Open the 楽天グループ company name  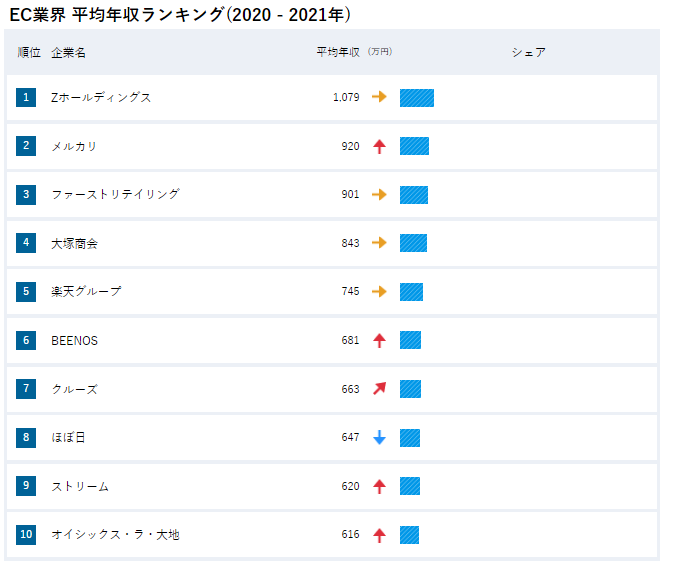pos(86,291)
